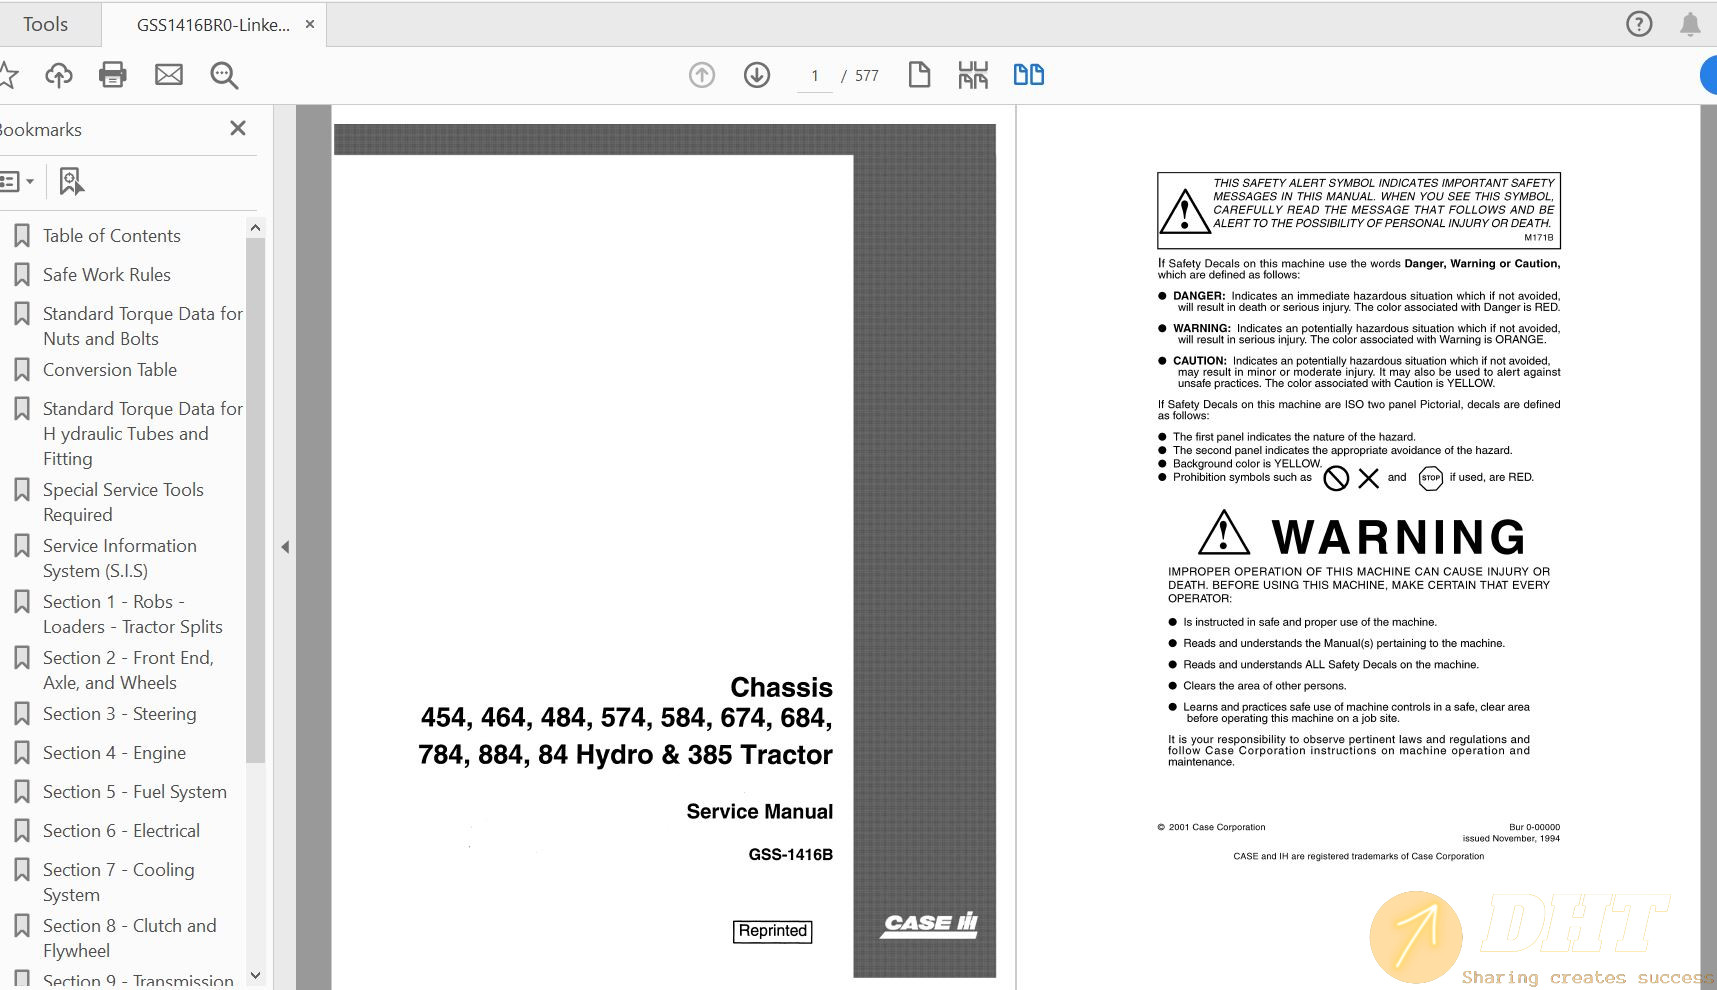Toggle two-page view mode

pos(1028,75)
